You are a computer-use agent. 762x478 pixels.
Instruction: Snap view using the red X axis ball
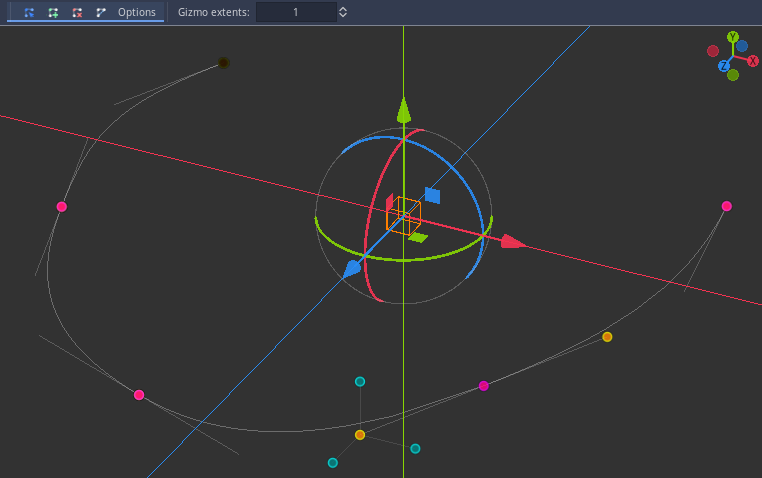tap(753, 61)
